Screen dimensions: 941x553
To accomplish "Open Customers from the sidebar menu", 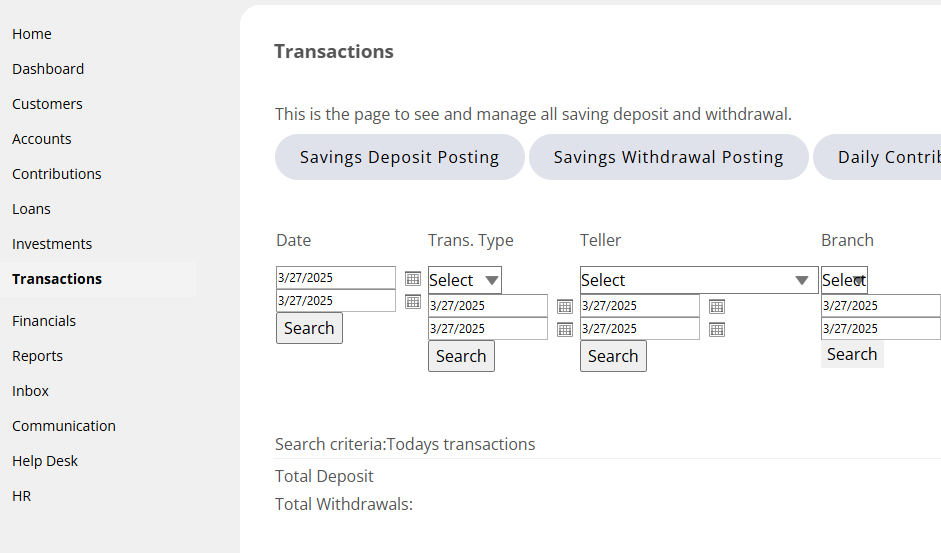I will 47,104.
